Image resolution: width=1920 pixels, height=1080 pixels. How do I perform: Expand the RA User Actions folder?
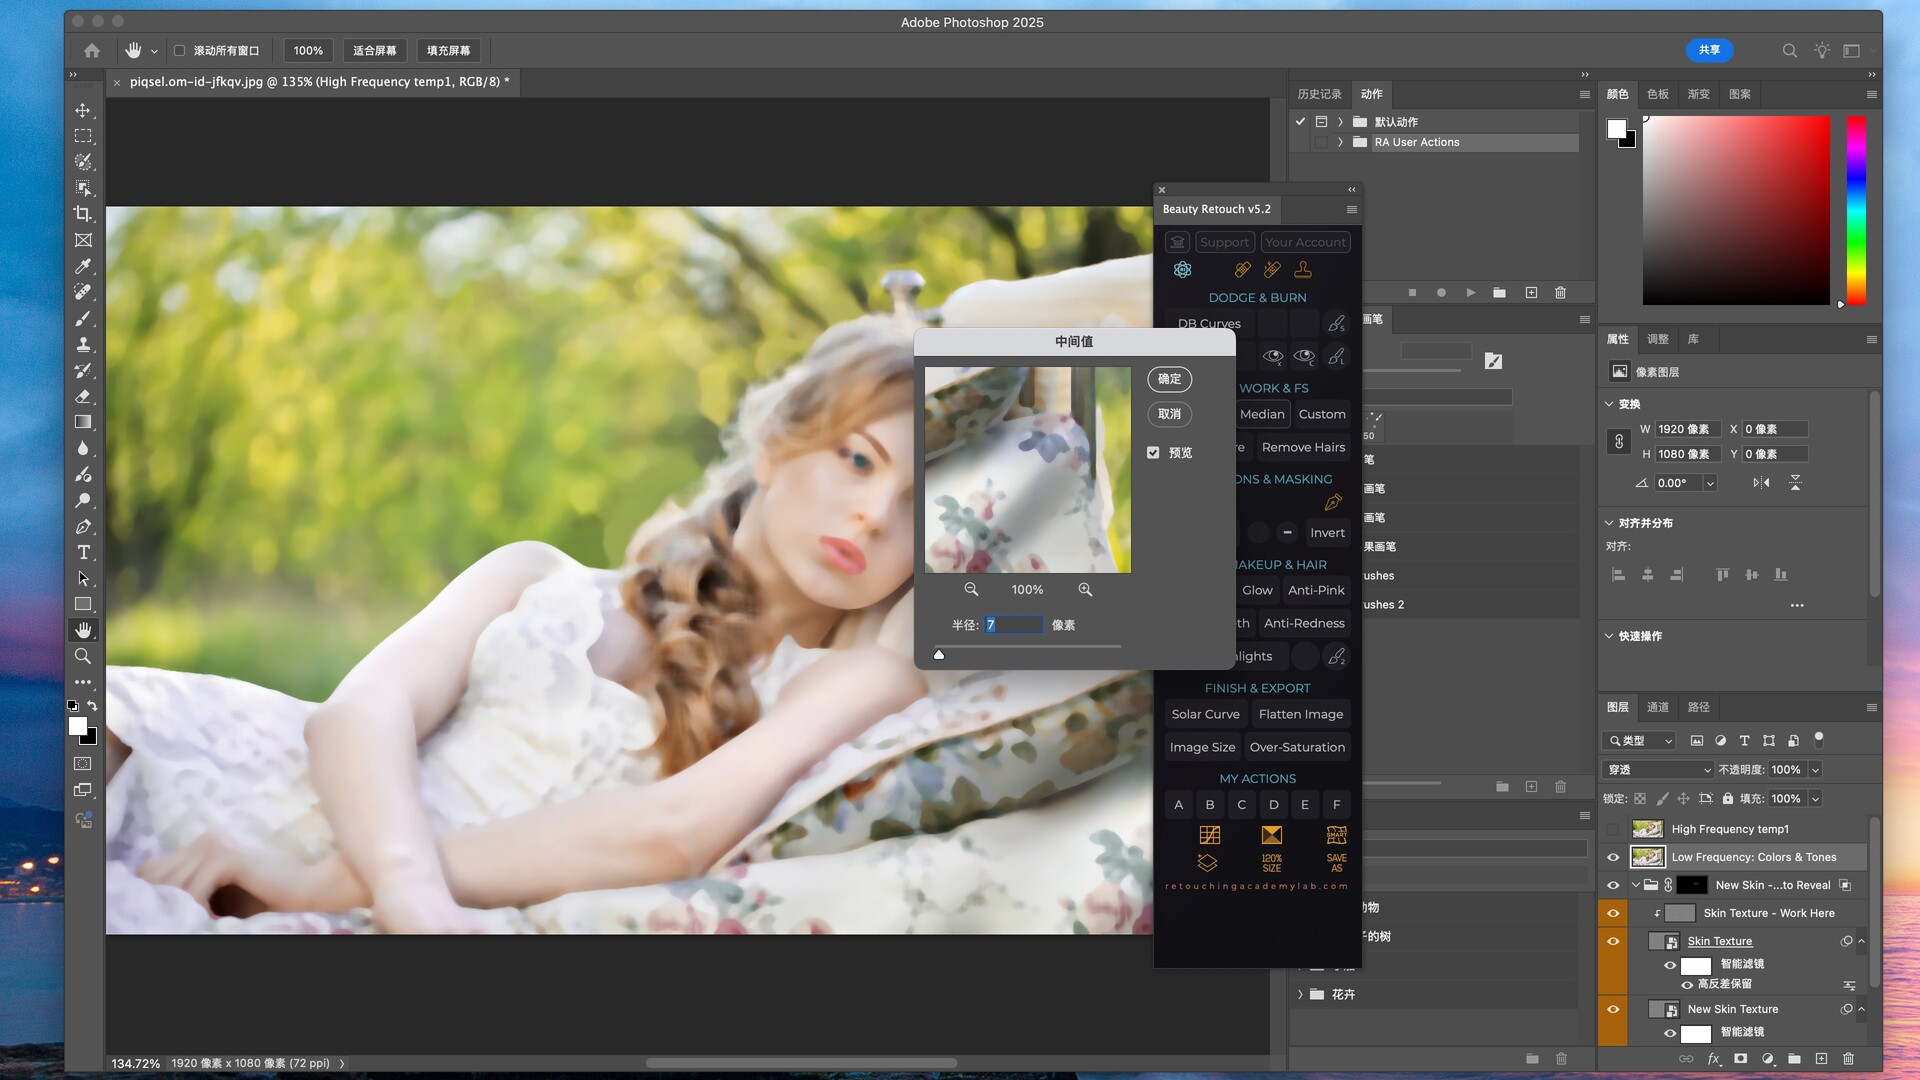pyautogui.click(x=1340, y=142)
